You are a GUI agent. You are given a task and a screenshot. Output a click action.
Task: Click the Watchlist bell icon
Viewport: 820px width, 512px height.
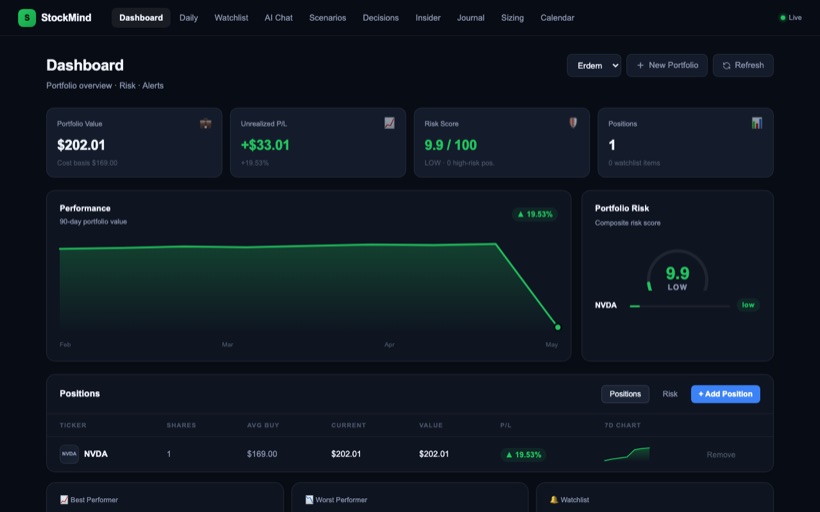[x=554, y=499]
